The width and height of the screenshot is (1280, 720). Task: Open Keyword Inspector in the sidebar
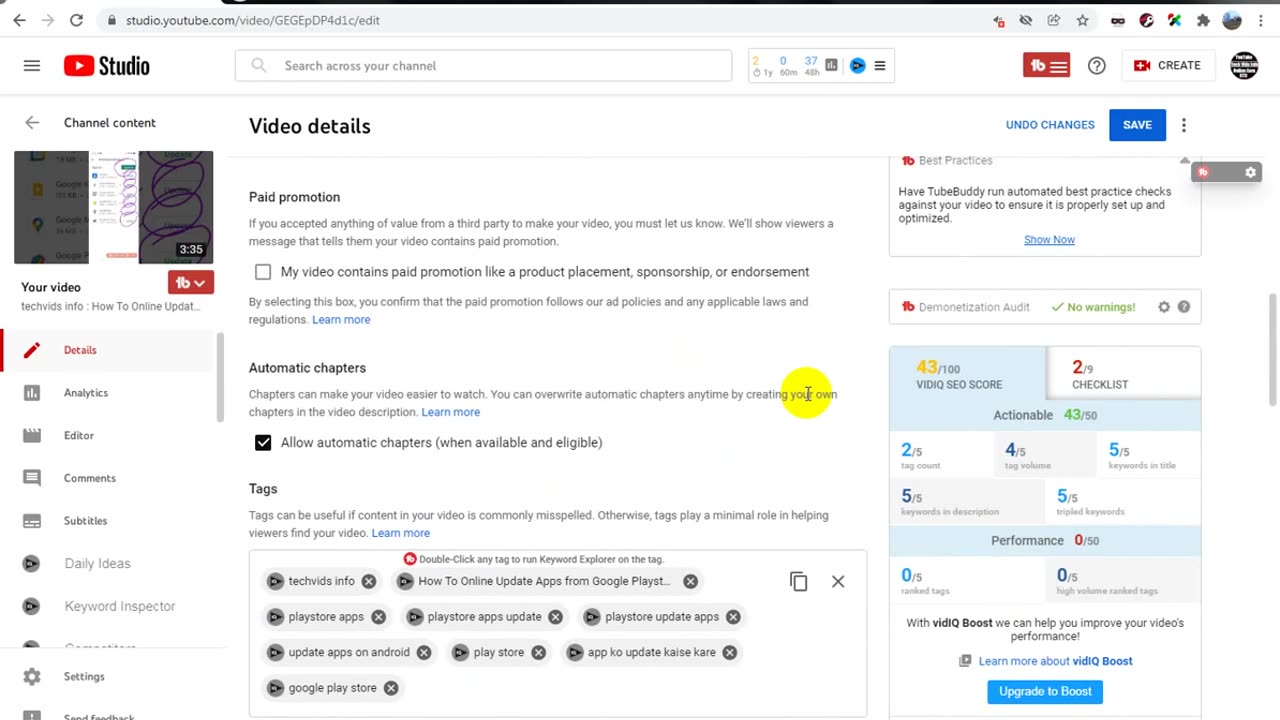[x=109, y=606]
